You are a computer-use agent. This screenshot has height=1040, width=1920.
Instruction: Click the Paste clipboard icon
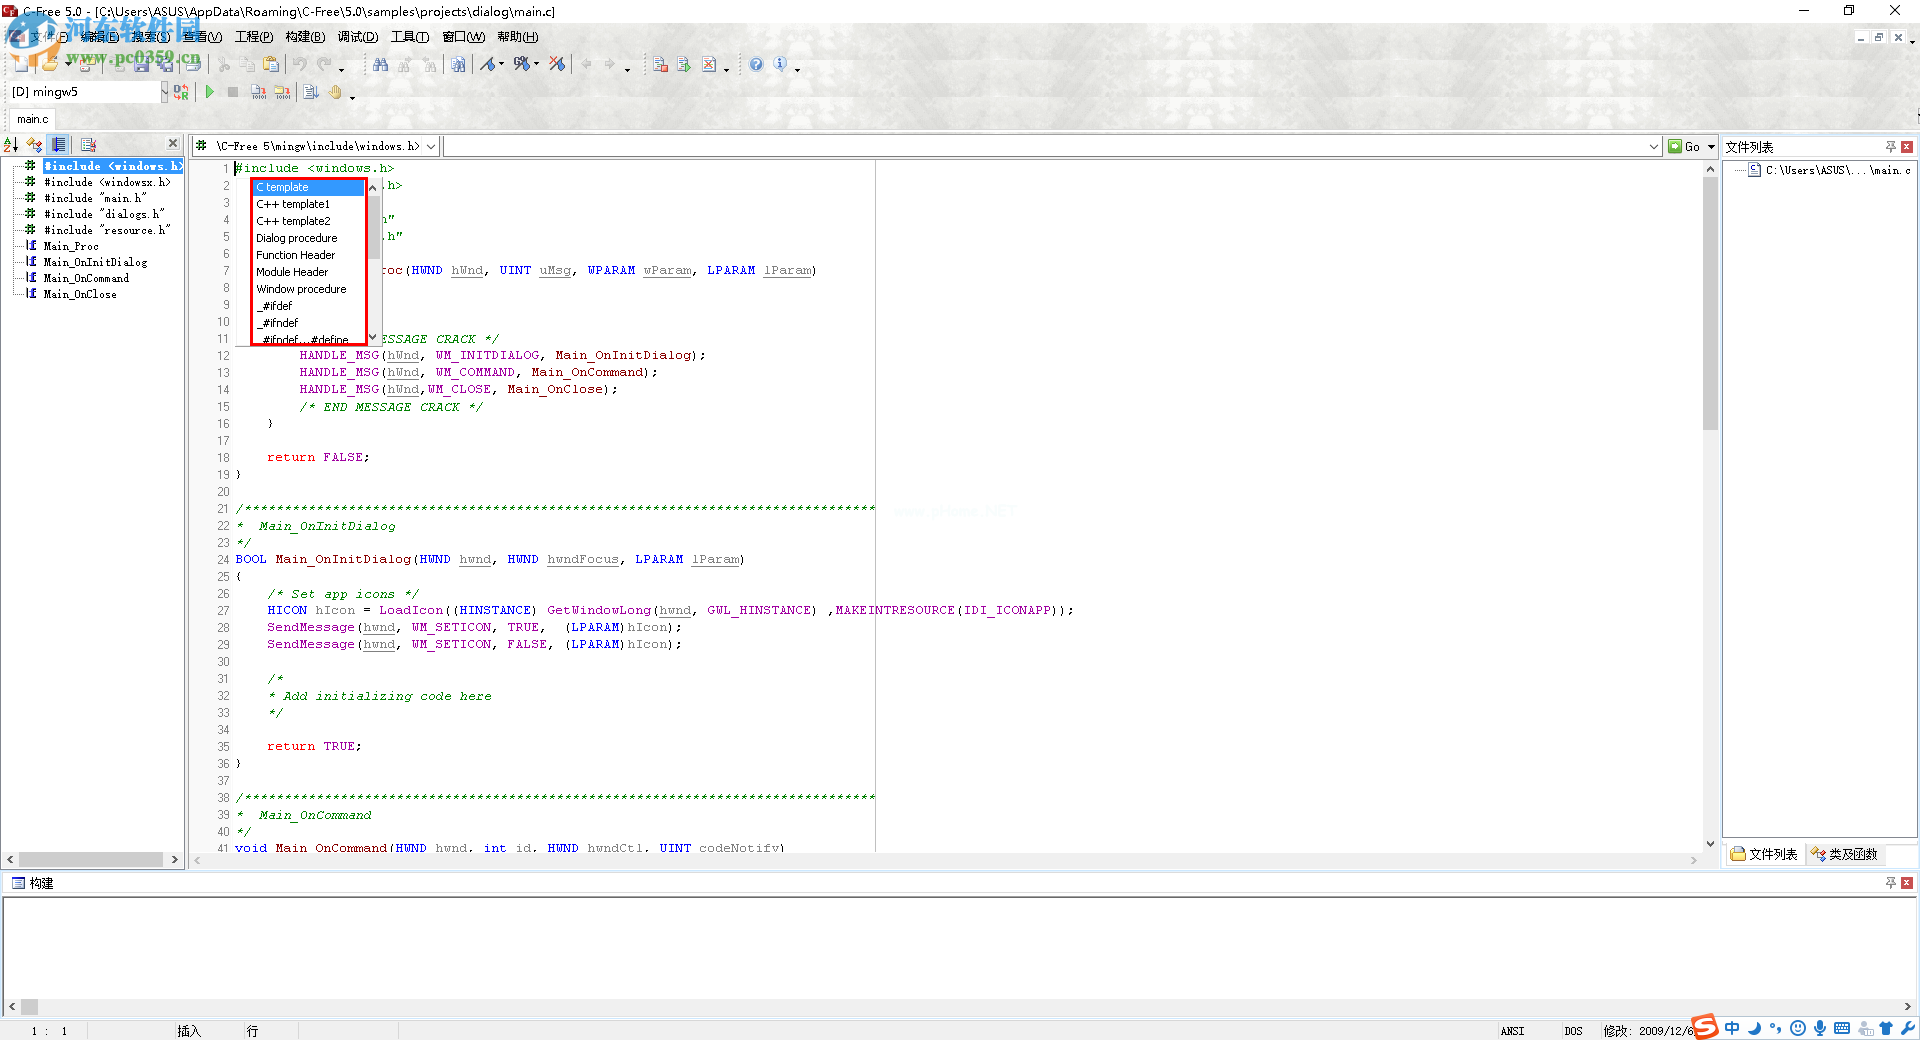click(271, 65)
